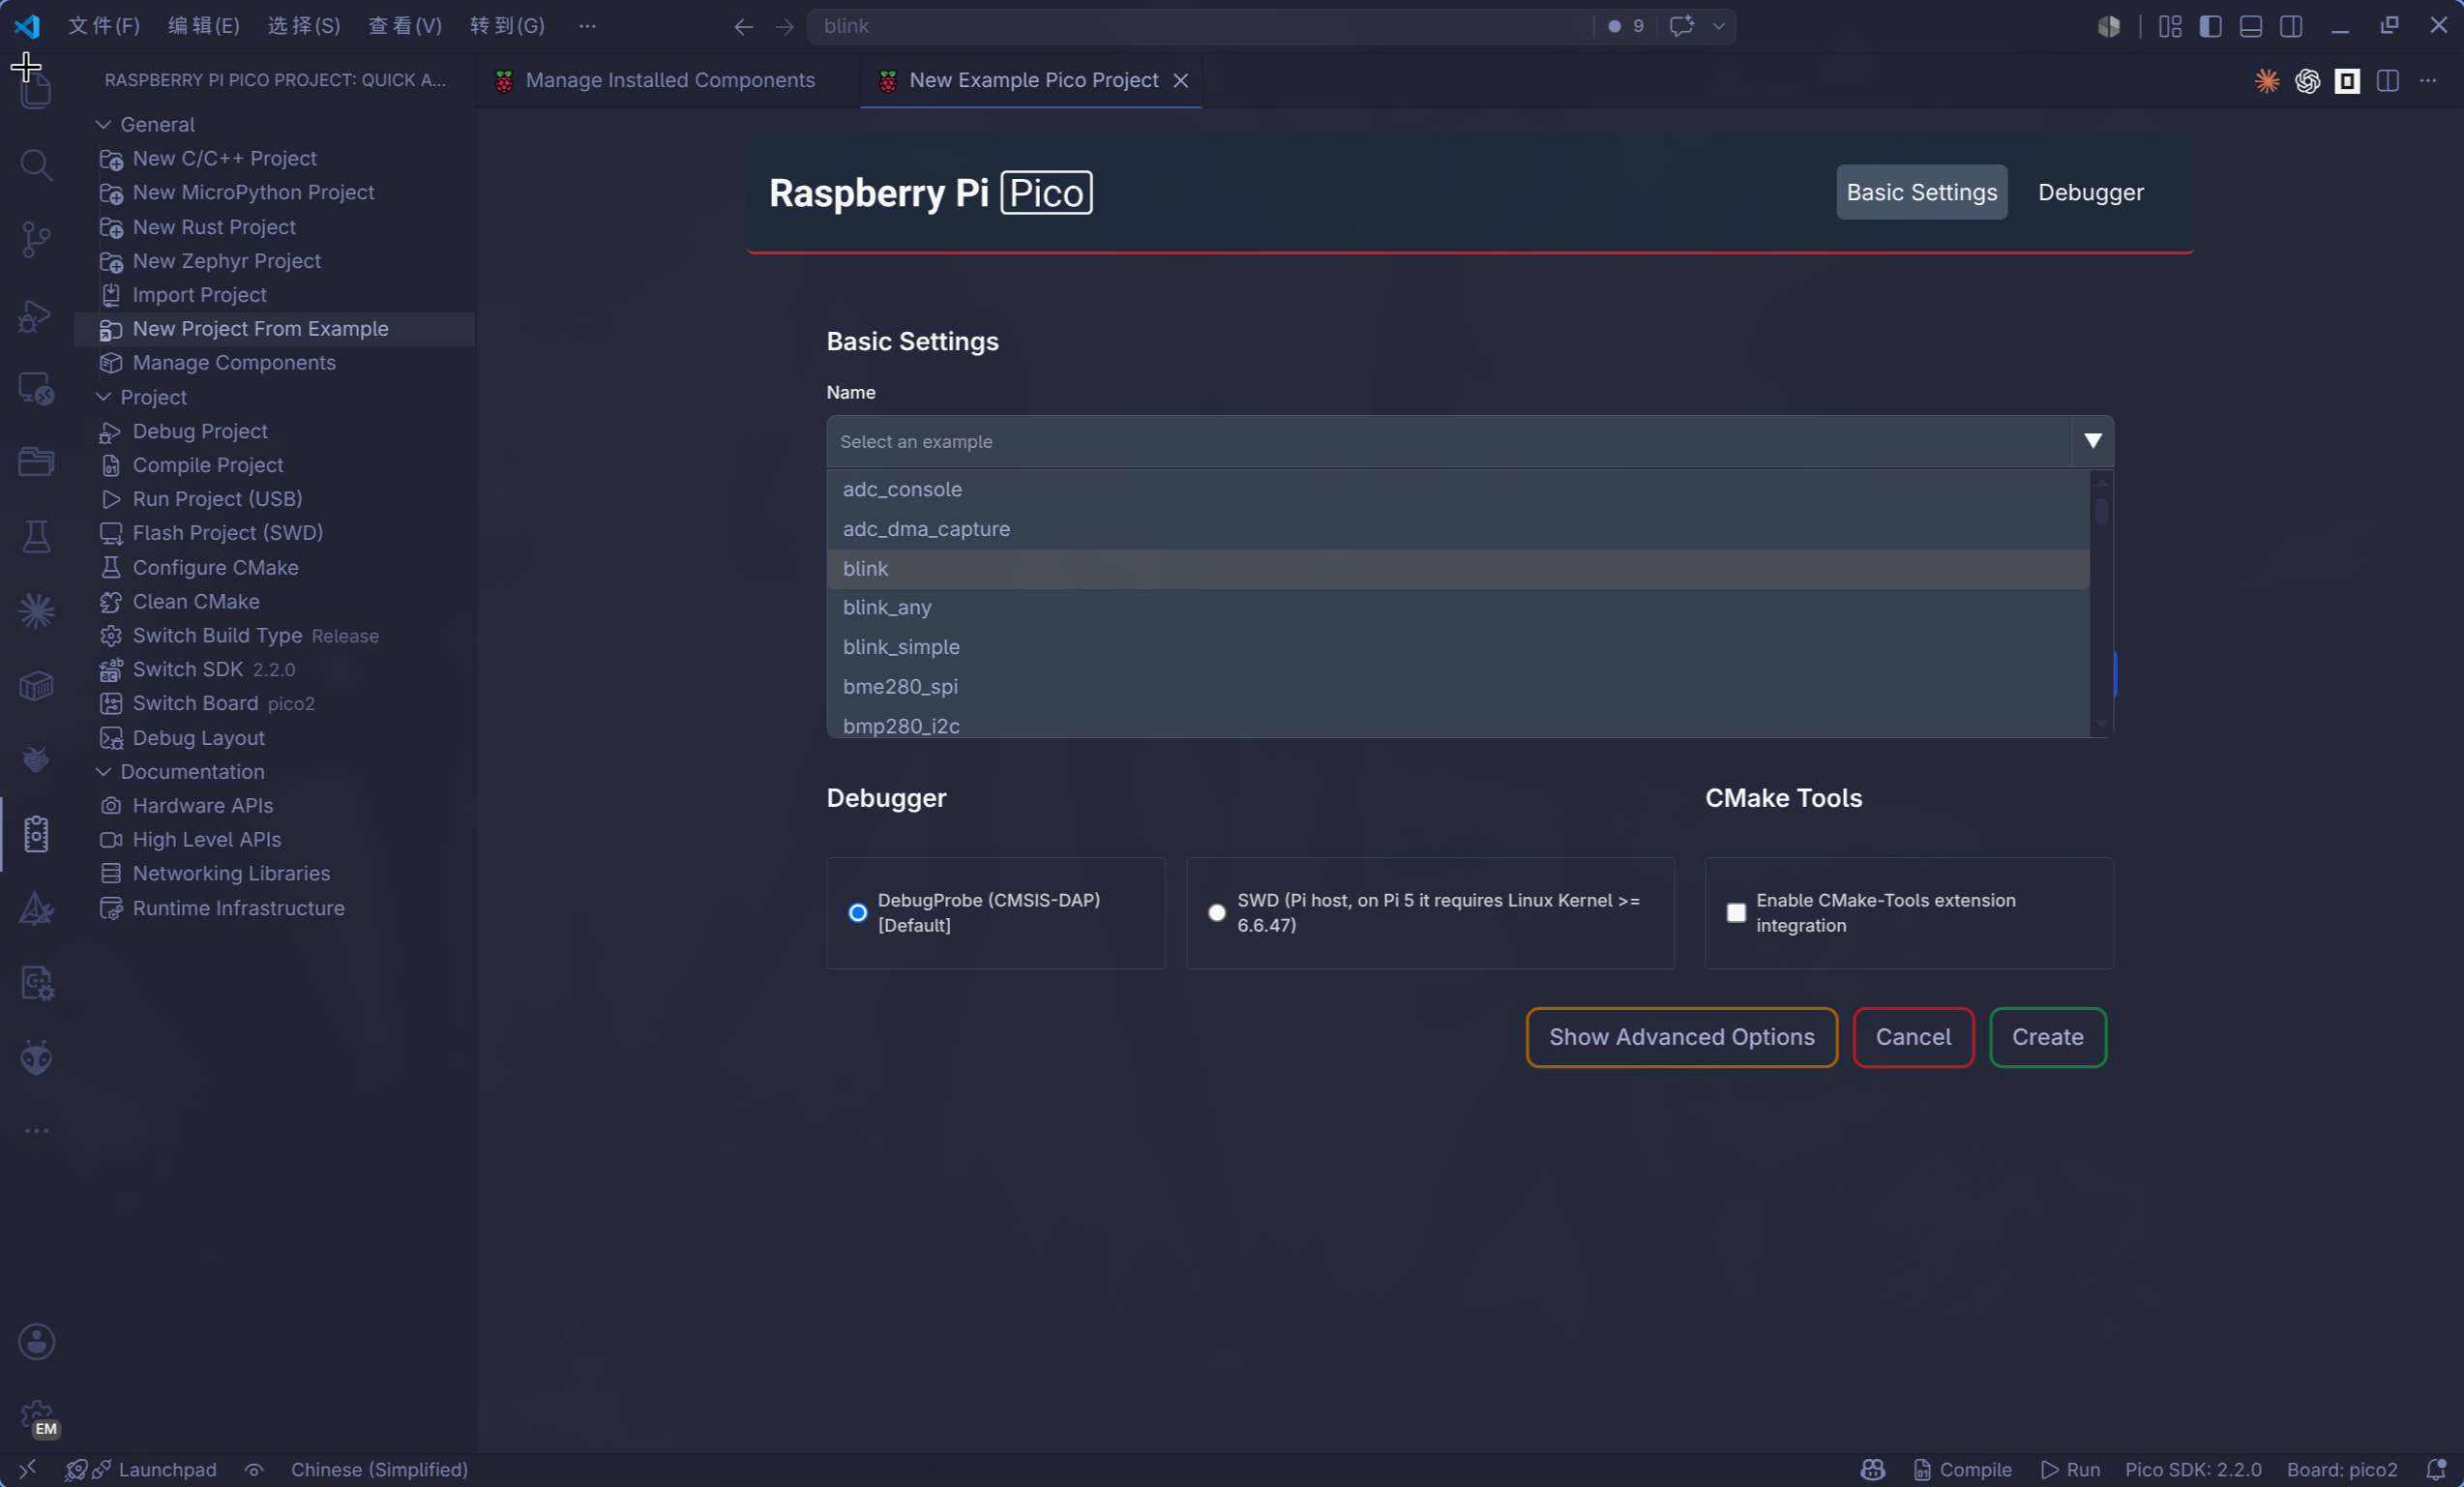
Task: Click the Cancel button
Action: (x=1912, y=1037)
